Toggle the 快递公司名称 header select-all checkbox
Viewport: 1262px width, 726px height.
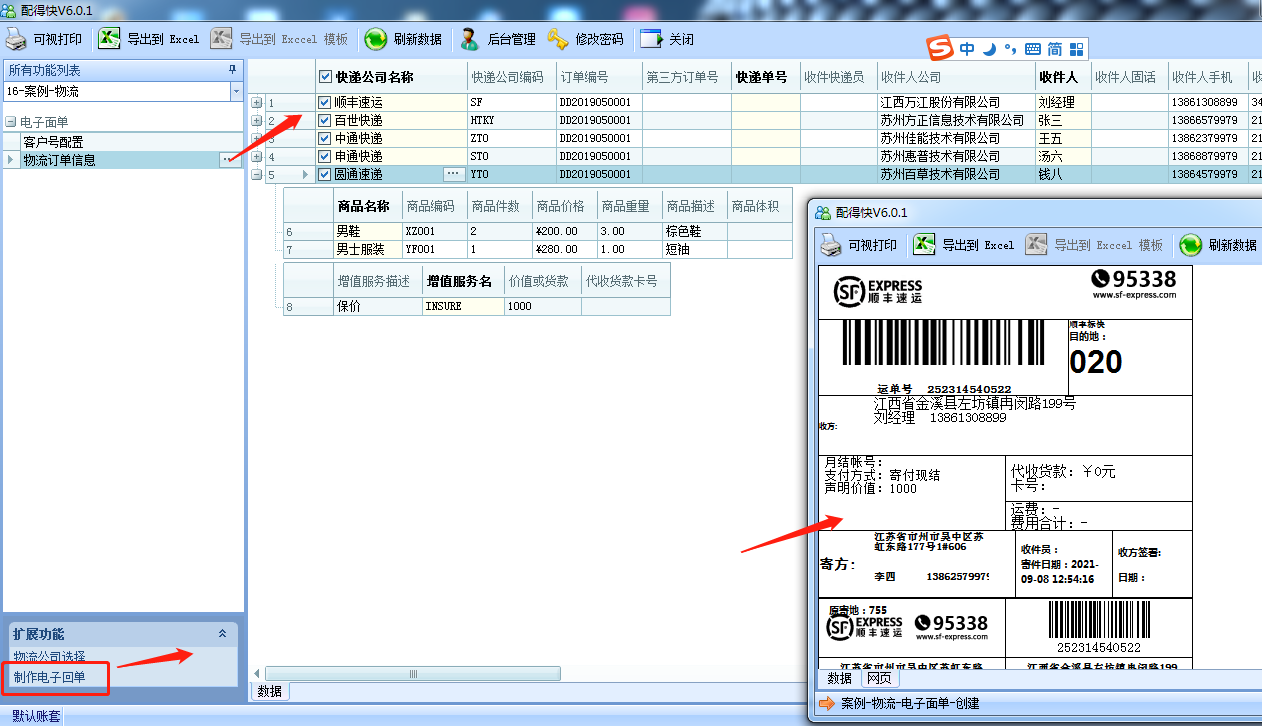(324, 77)
